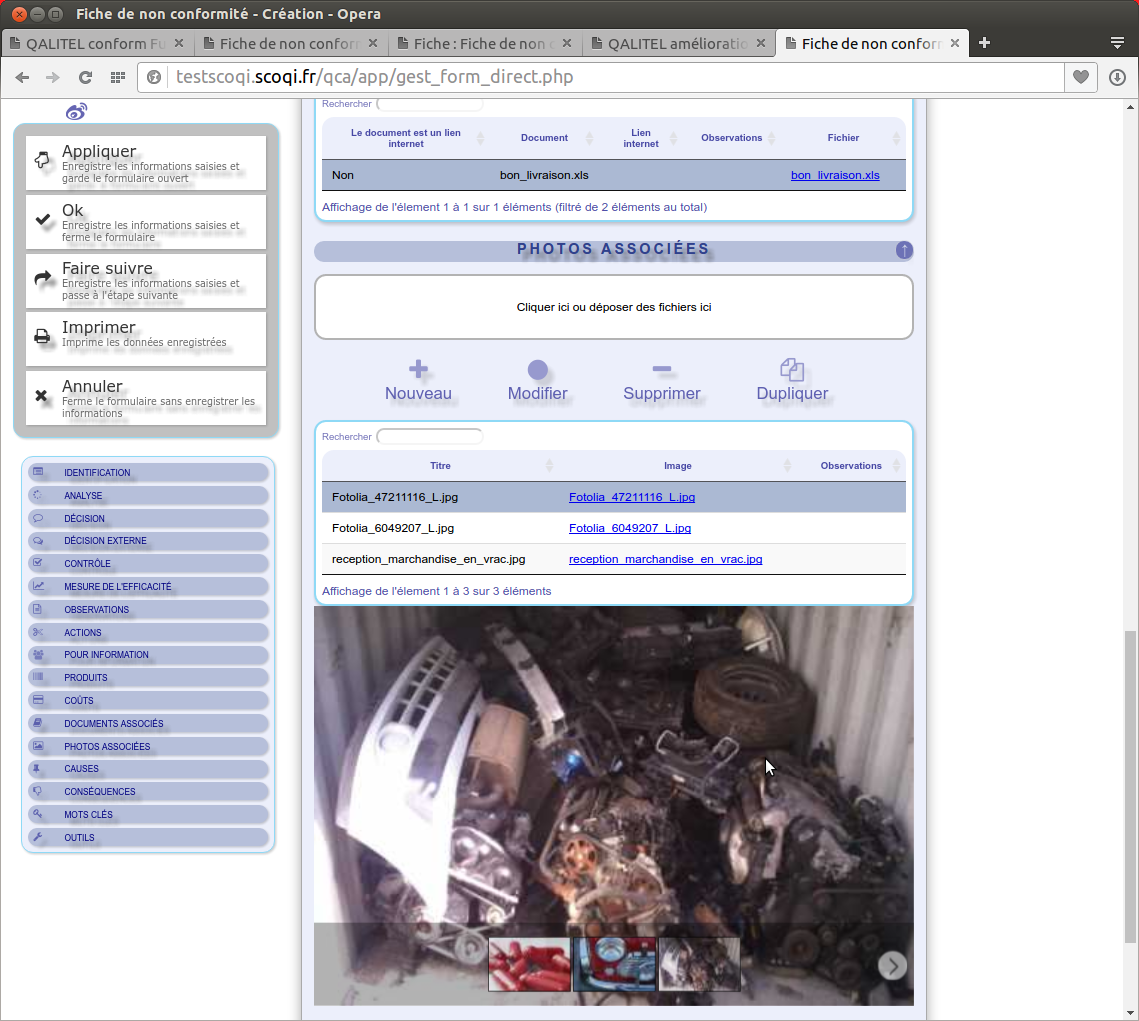Screen dimensions: 1139x1021
Task: Sort by Lien internet column
Action: point(641,138)
